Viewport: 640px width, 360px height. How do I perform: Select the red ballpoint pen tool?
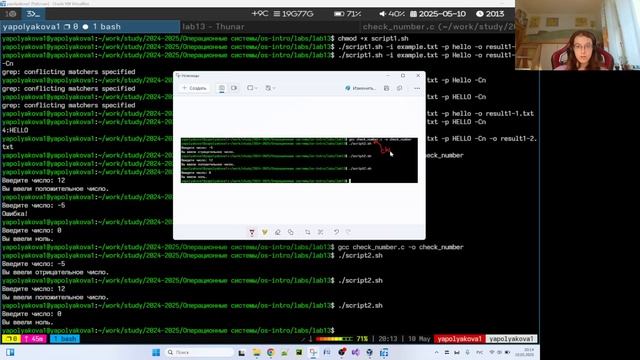coord(252,232)
